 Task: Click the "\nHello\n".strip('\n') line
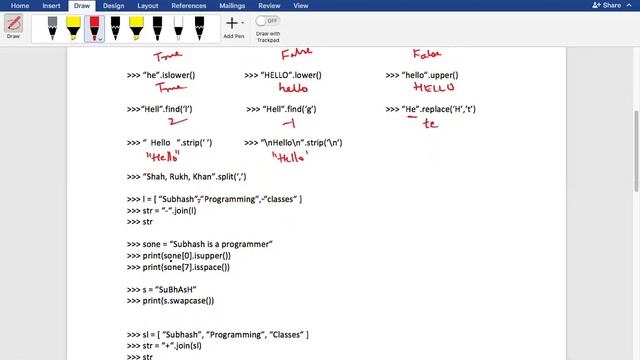click(293, 143)
